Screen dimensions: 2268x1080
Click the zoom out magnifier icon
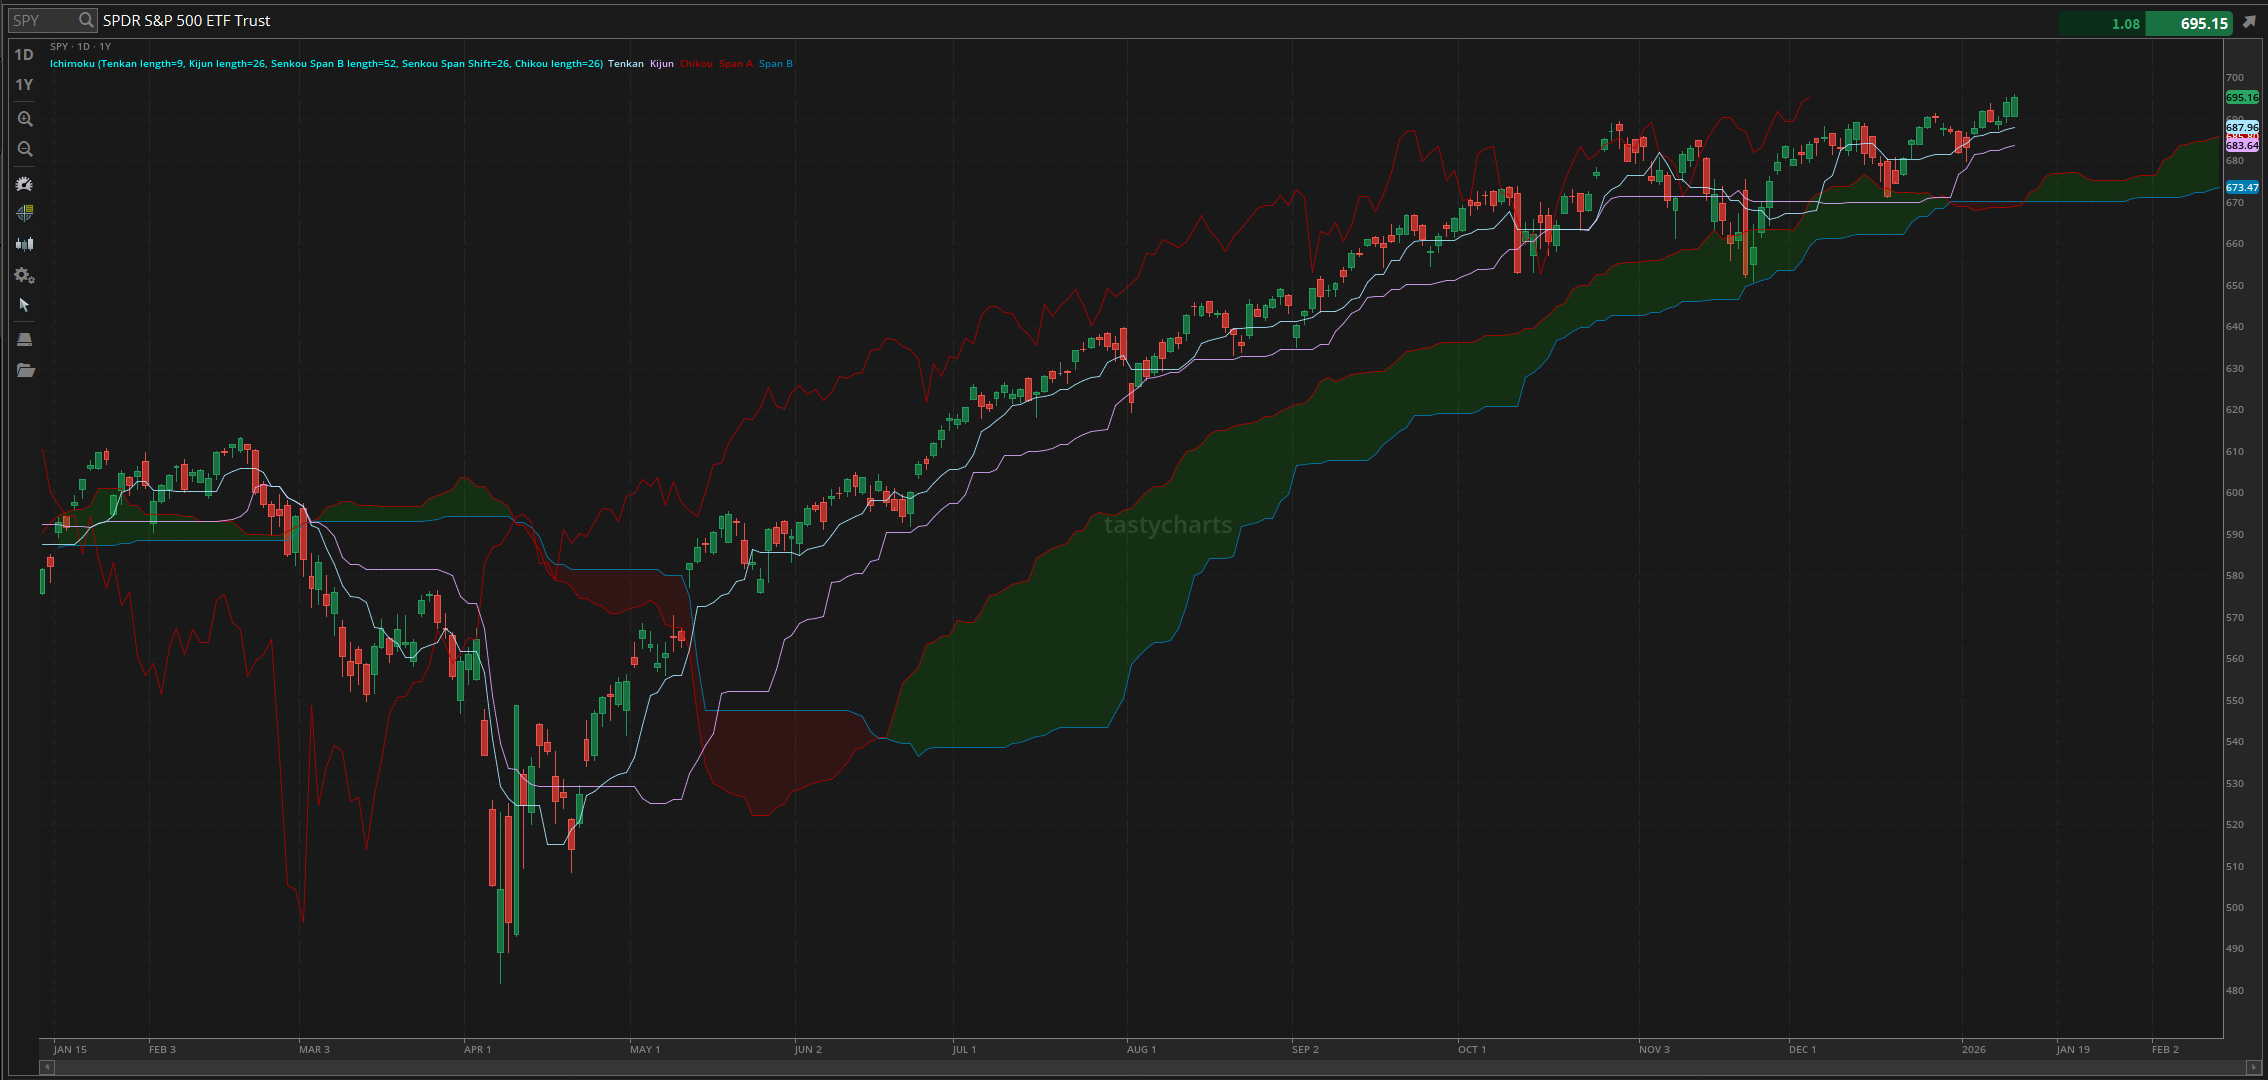(25, 149)
